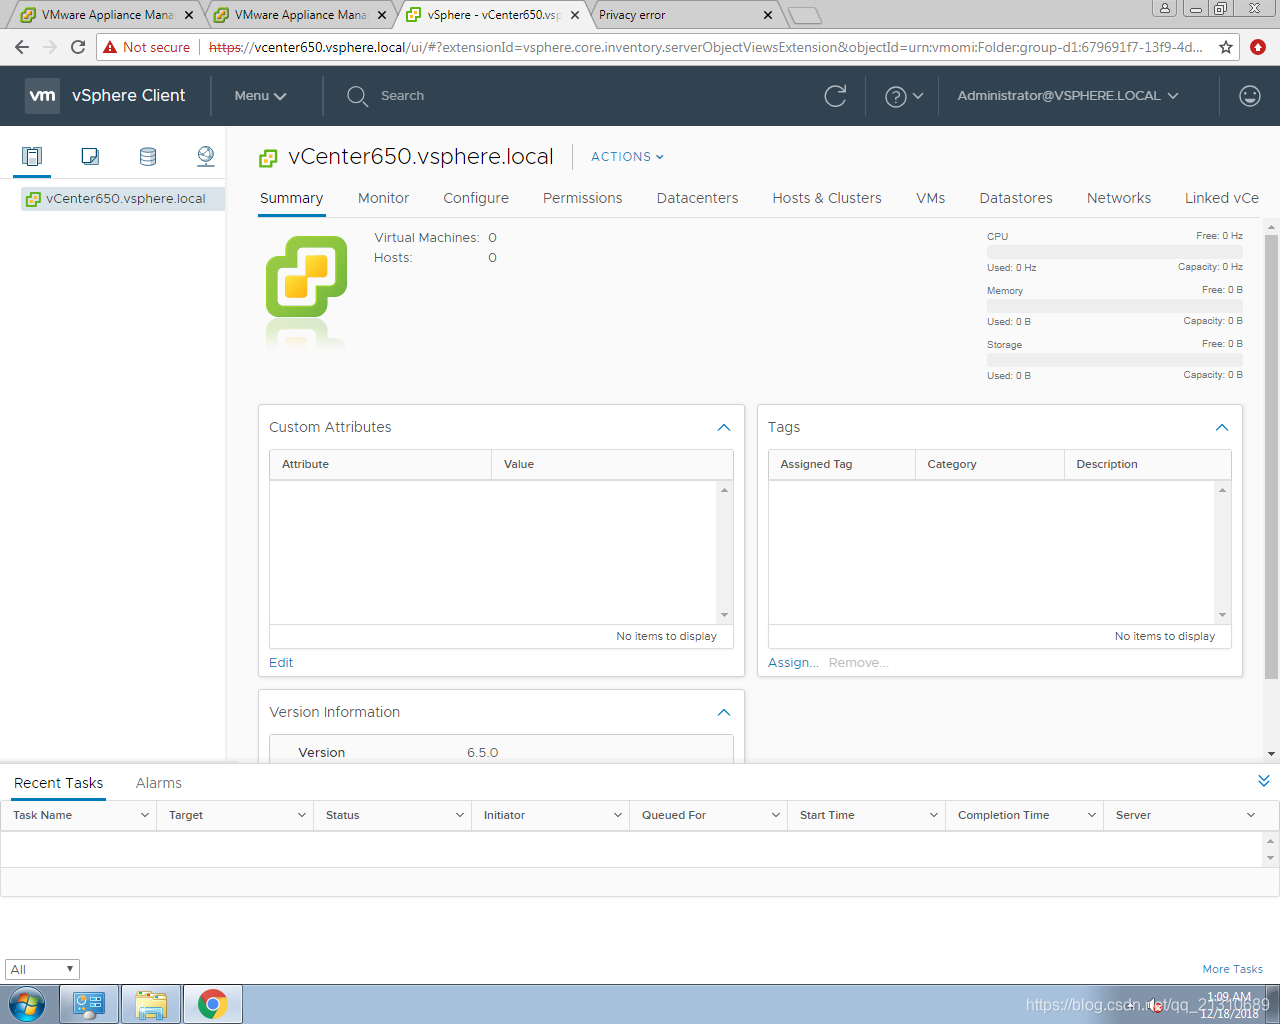The width and height of the screenshot is (1280, 1024).
Task: Click the Search field in the header
Action: pyautogui.click(x=402, y=96)
